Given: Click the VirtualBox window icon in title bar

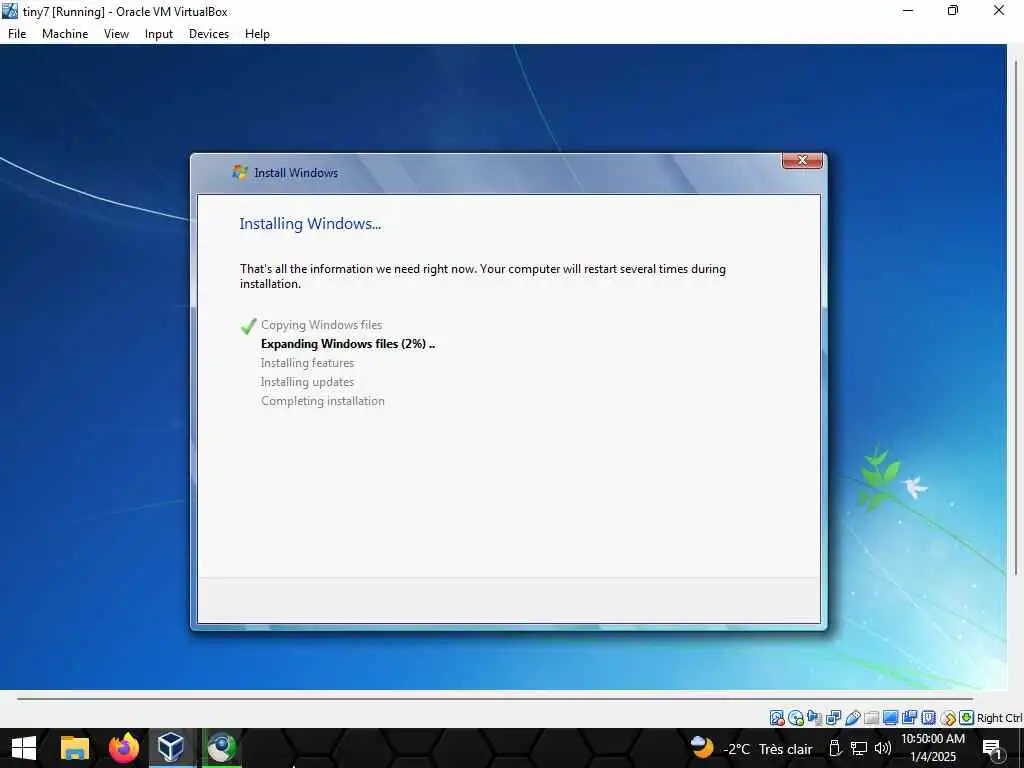Looking at the screenshot, I should 10,11.
